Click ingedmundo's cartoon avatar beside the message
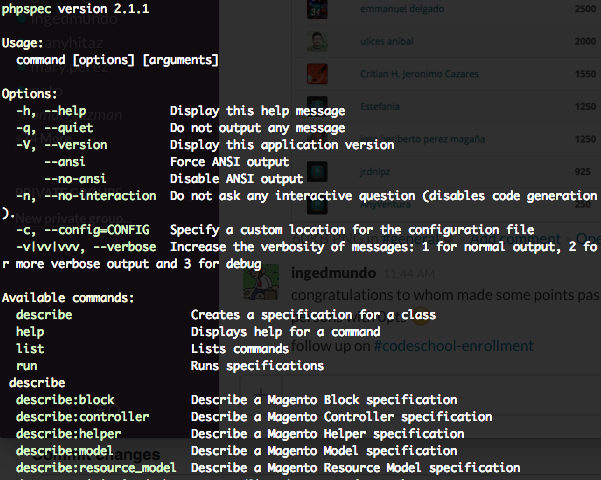 tap(261, 283)
